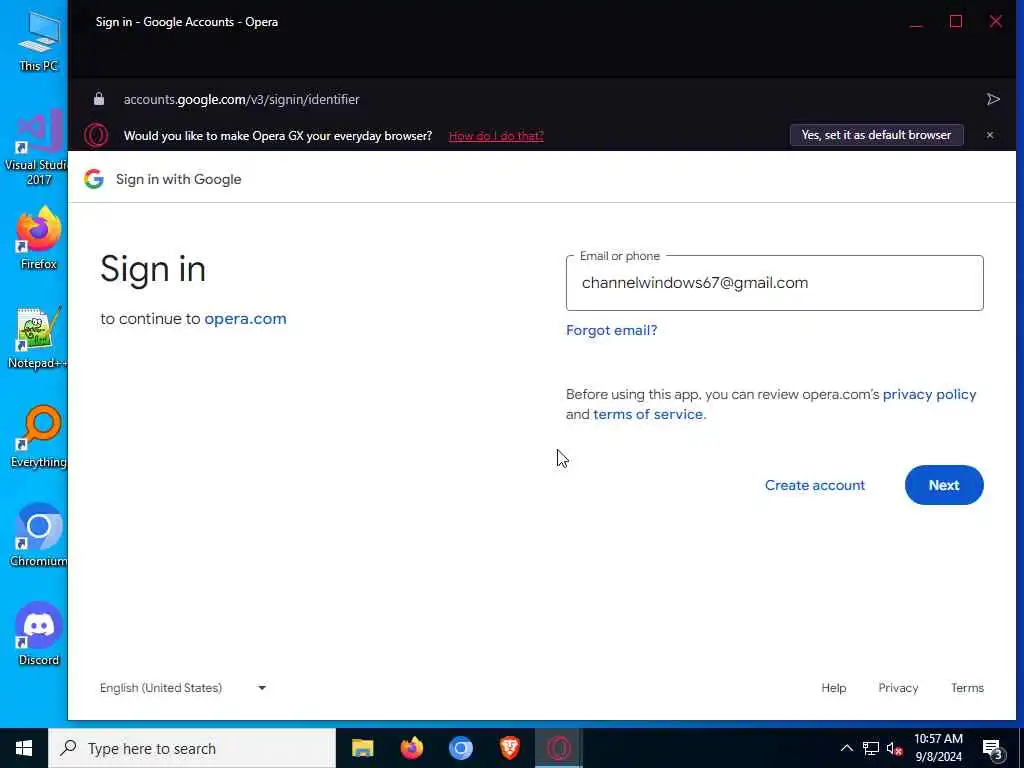Viewport: 1024px width, 768px height.
Task: Open the terms of service link
Action: (649, 414)
